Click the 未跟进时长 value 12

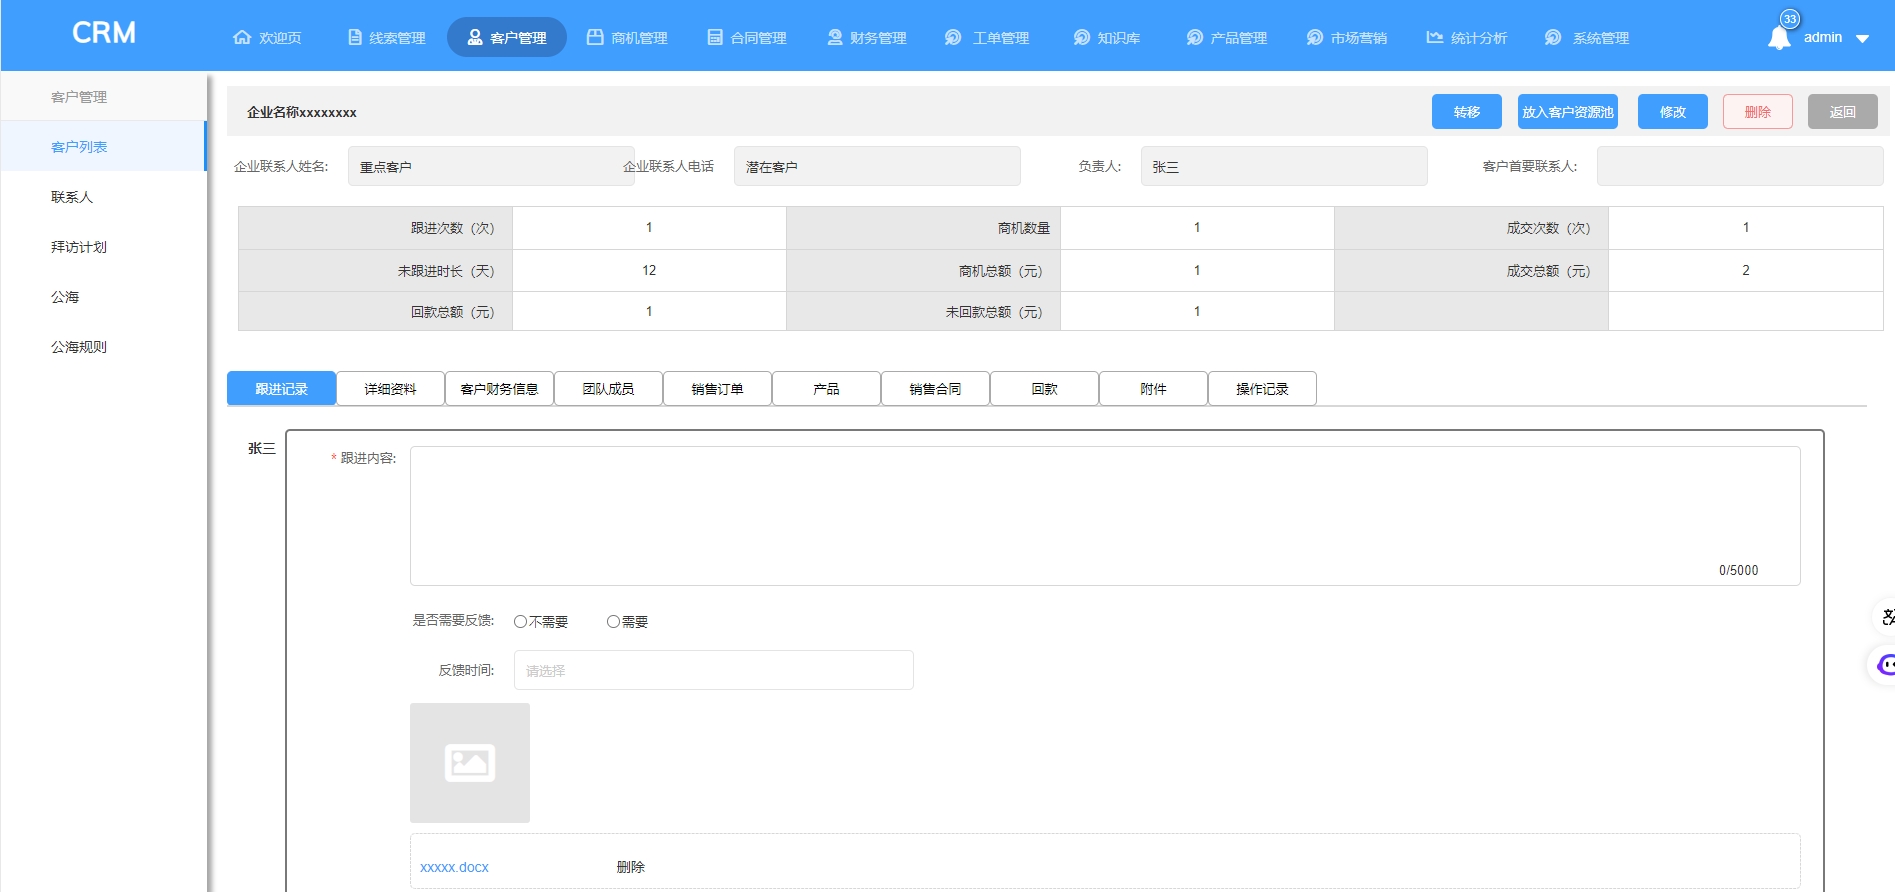tap(649, 270)
